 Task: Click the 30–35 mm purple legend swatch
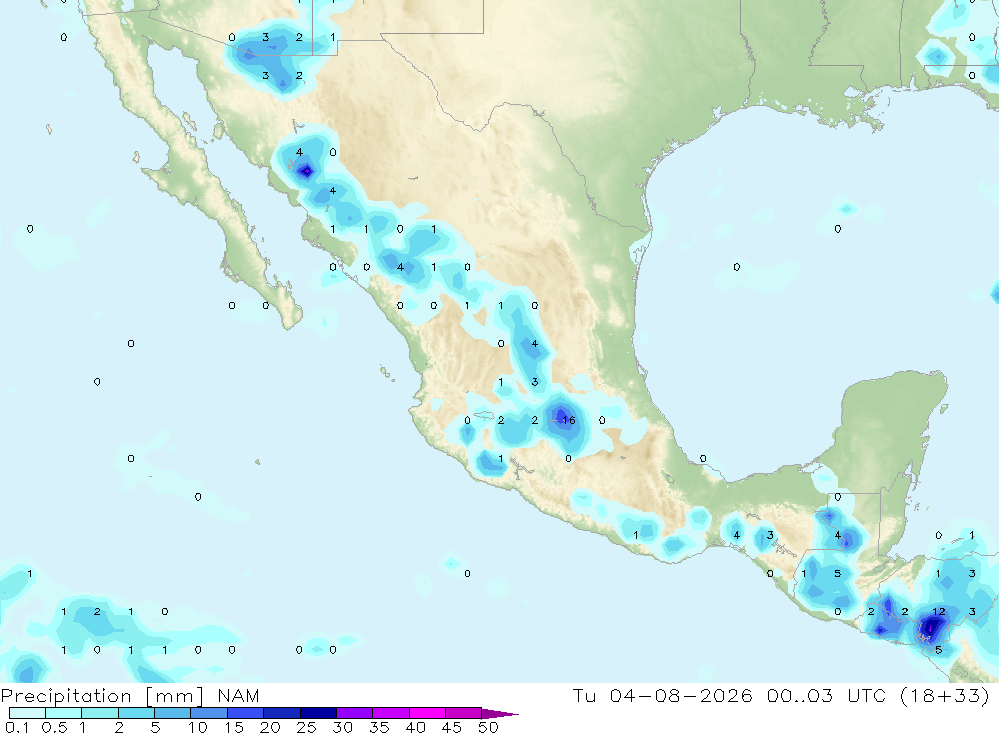coord(354,713)
